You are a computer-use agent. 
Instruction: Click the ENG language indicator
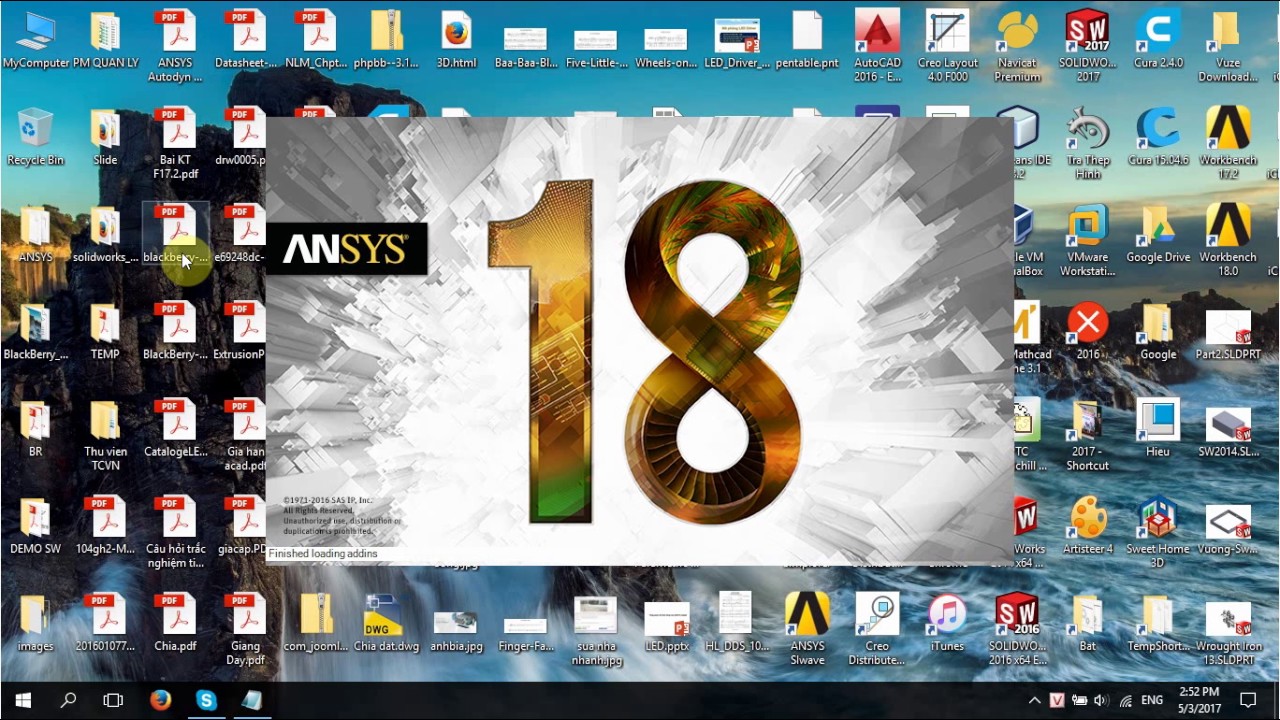pos(1152,701)
